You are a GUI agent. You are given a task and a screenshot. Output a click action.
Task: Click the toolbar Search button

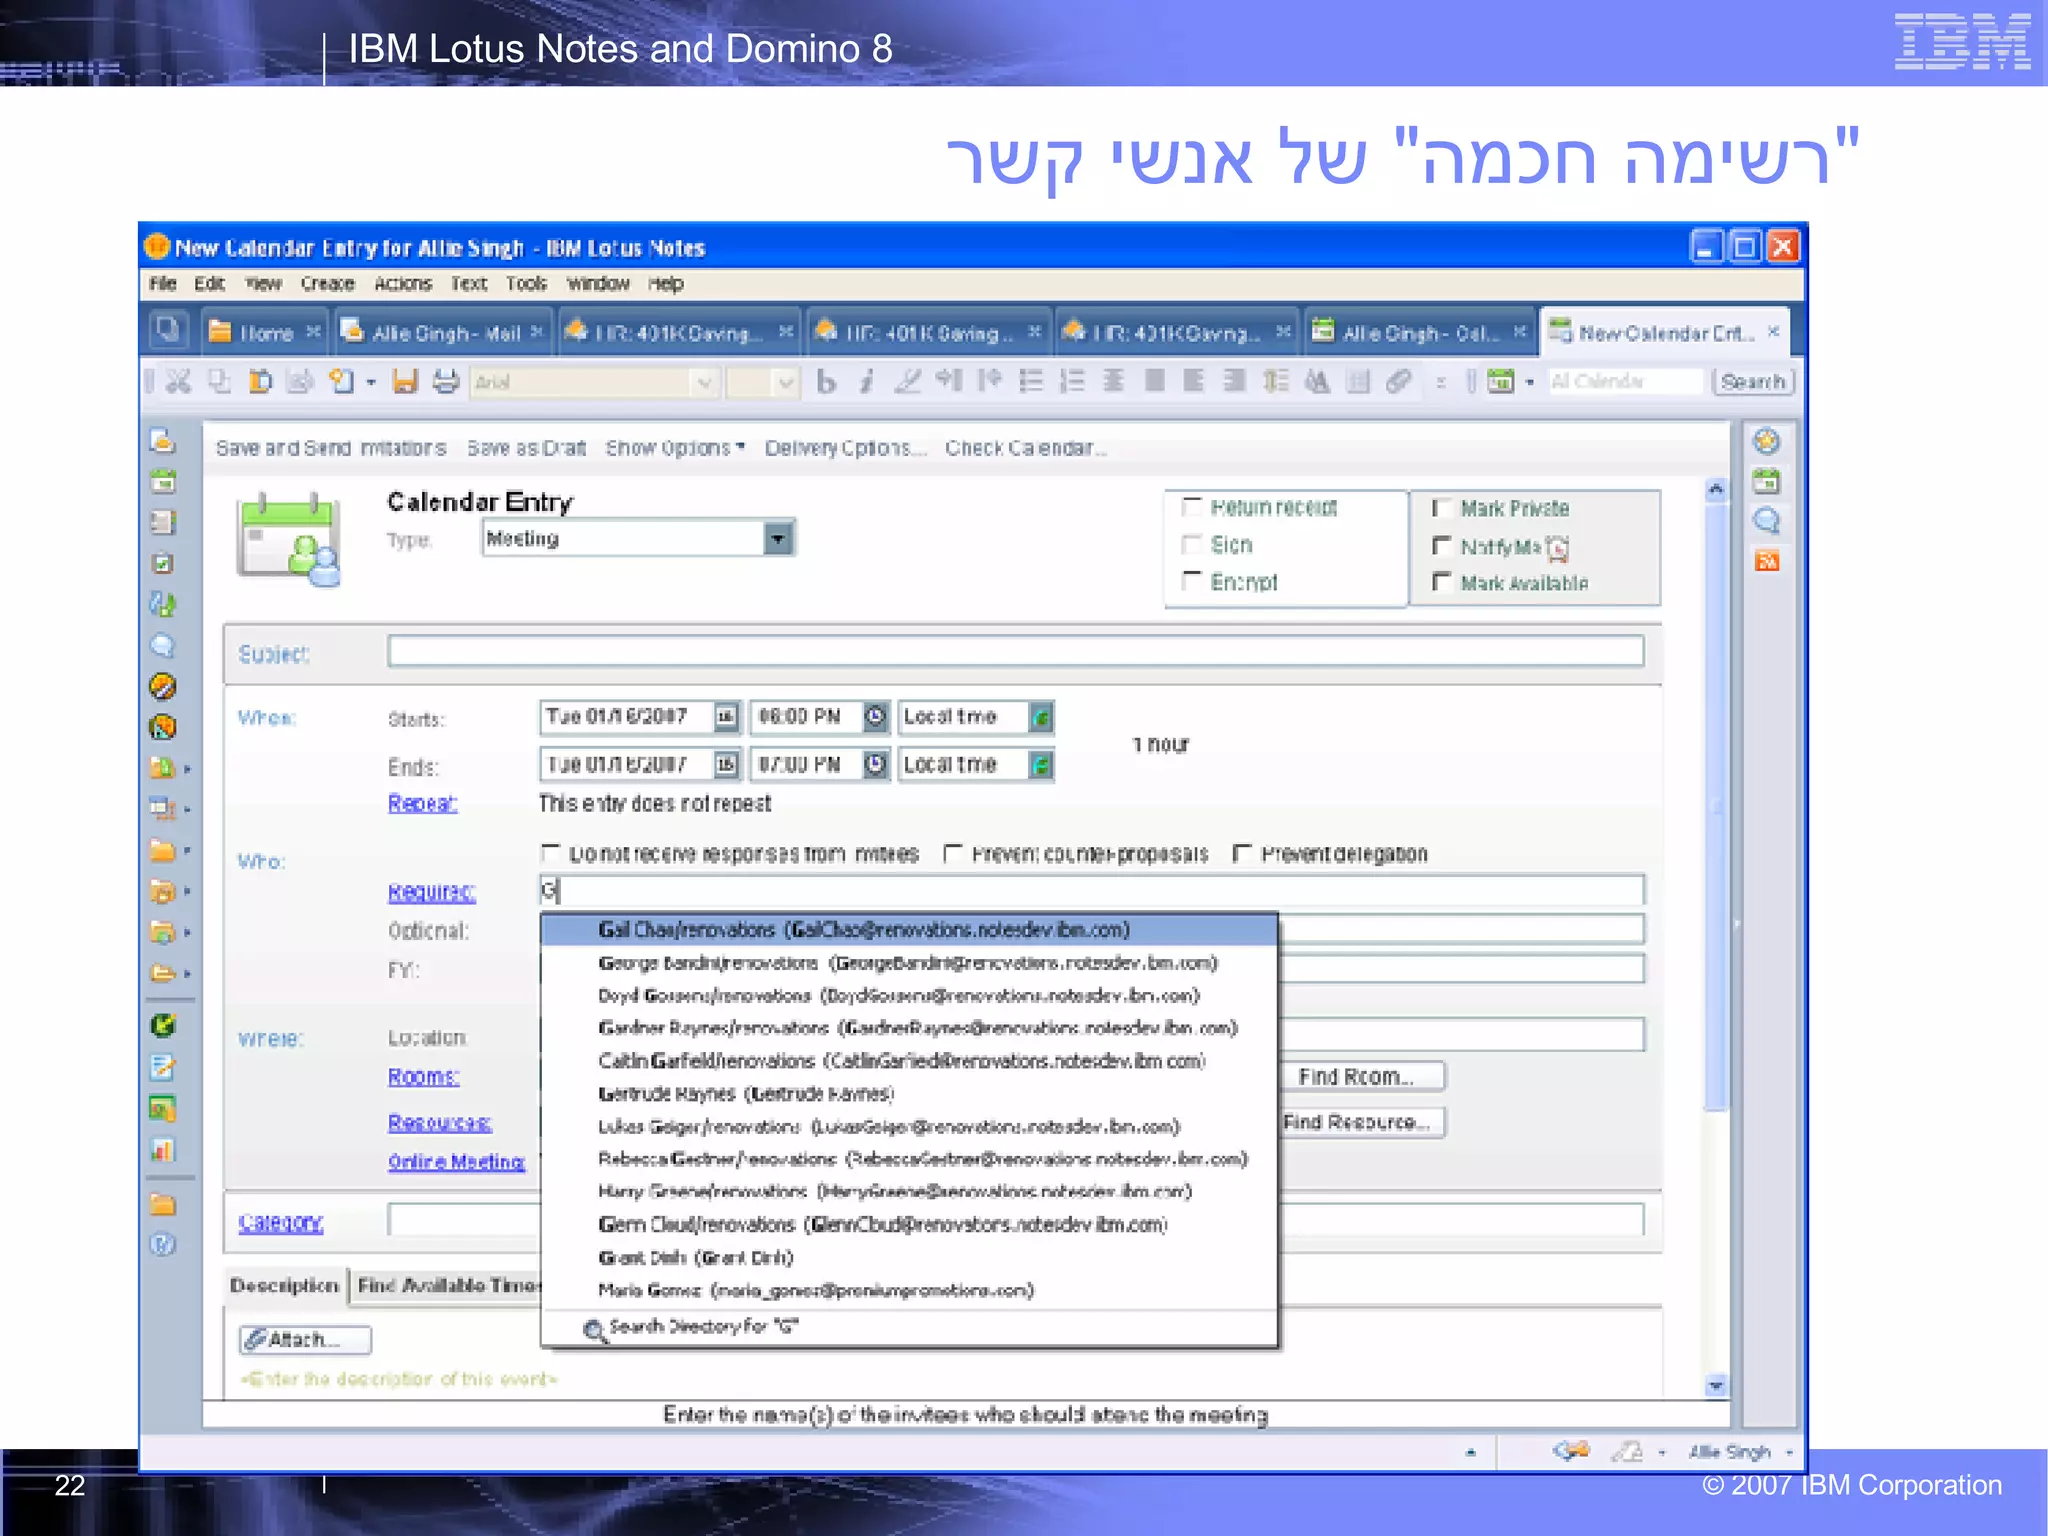click(1754, 381)
